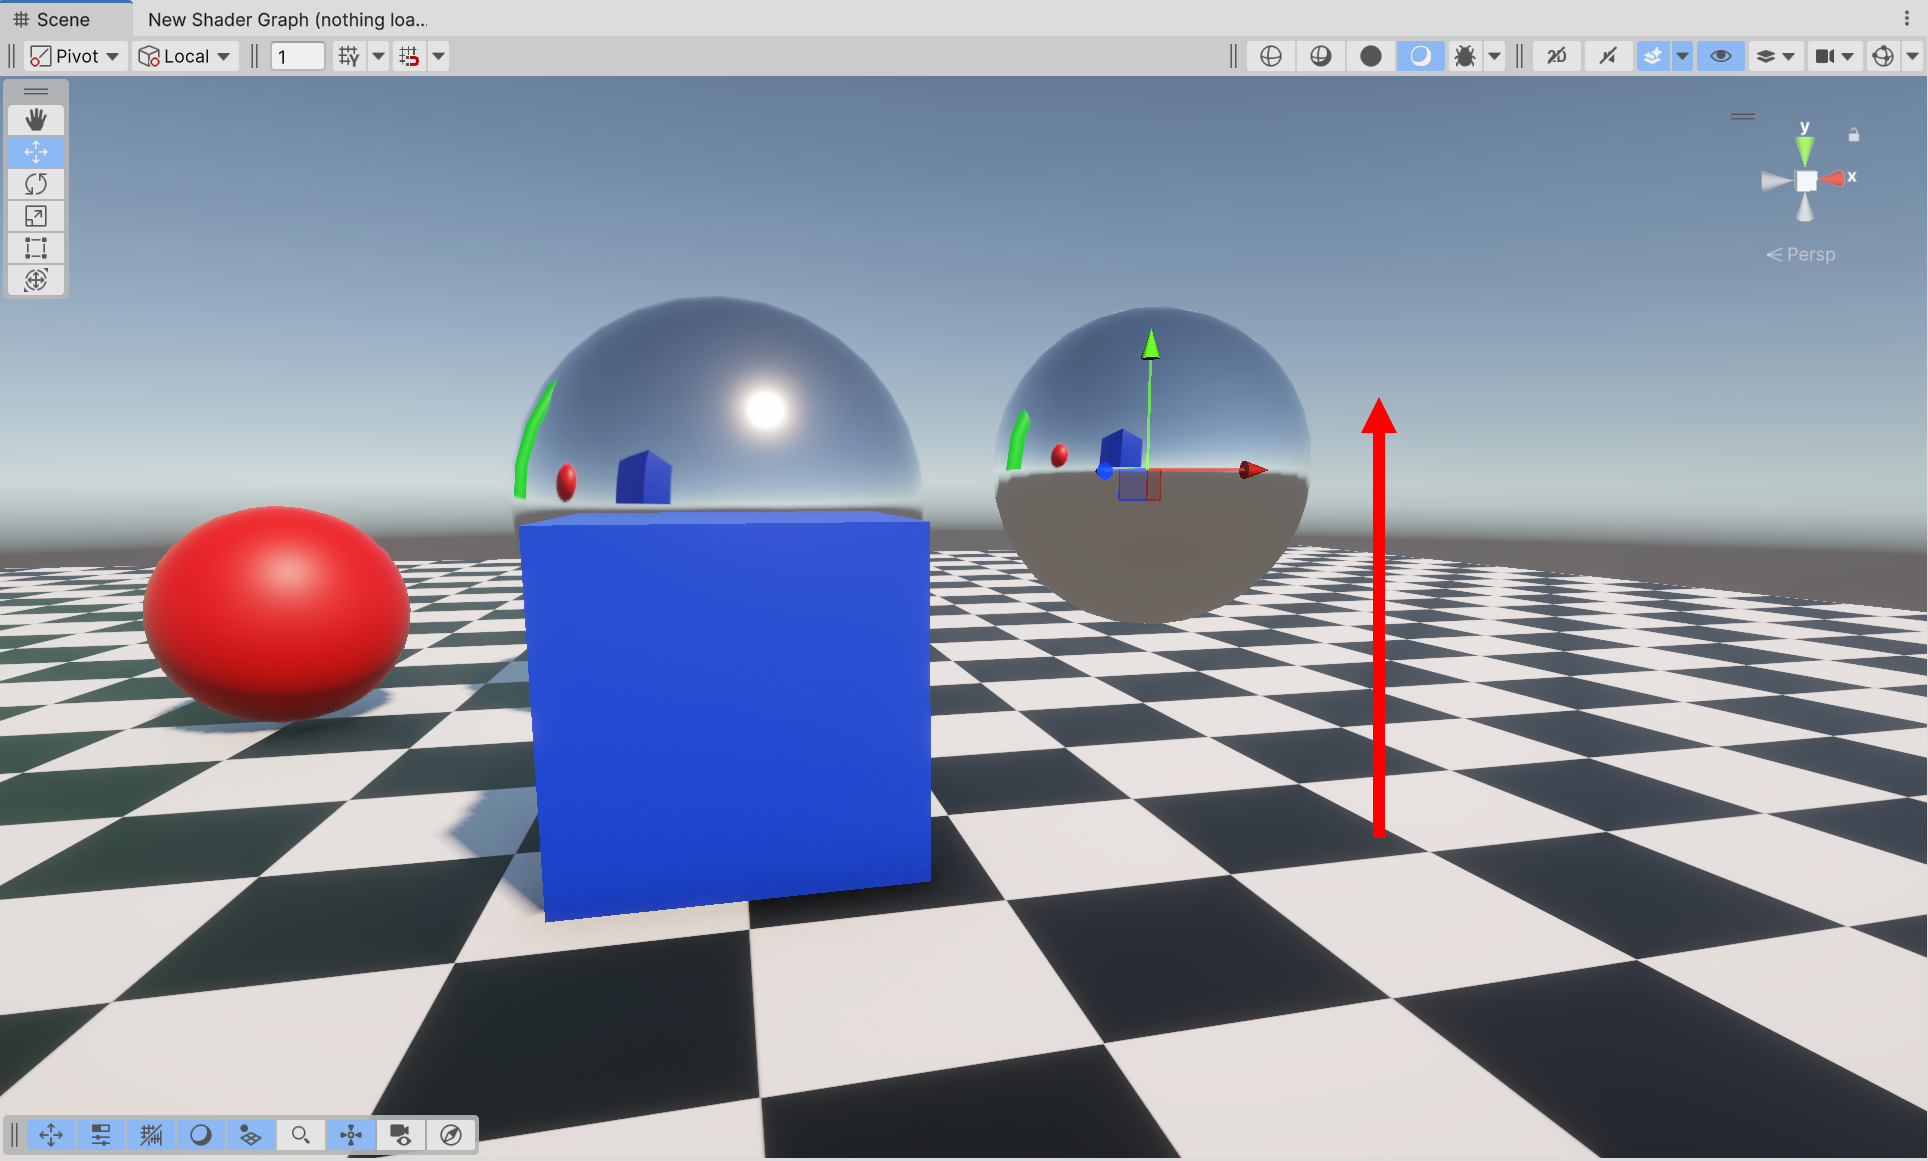Click the magnifier search overlay icon
The height and width of the screenshot is (1161, 1928).
click(x=300, y=1135)
